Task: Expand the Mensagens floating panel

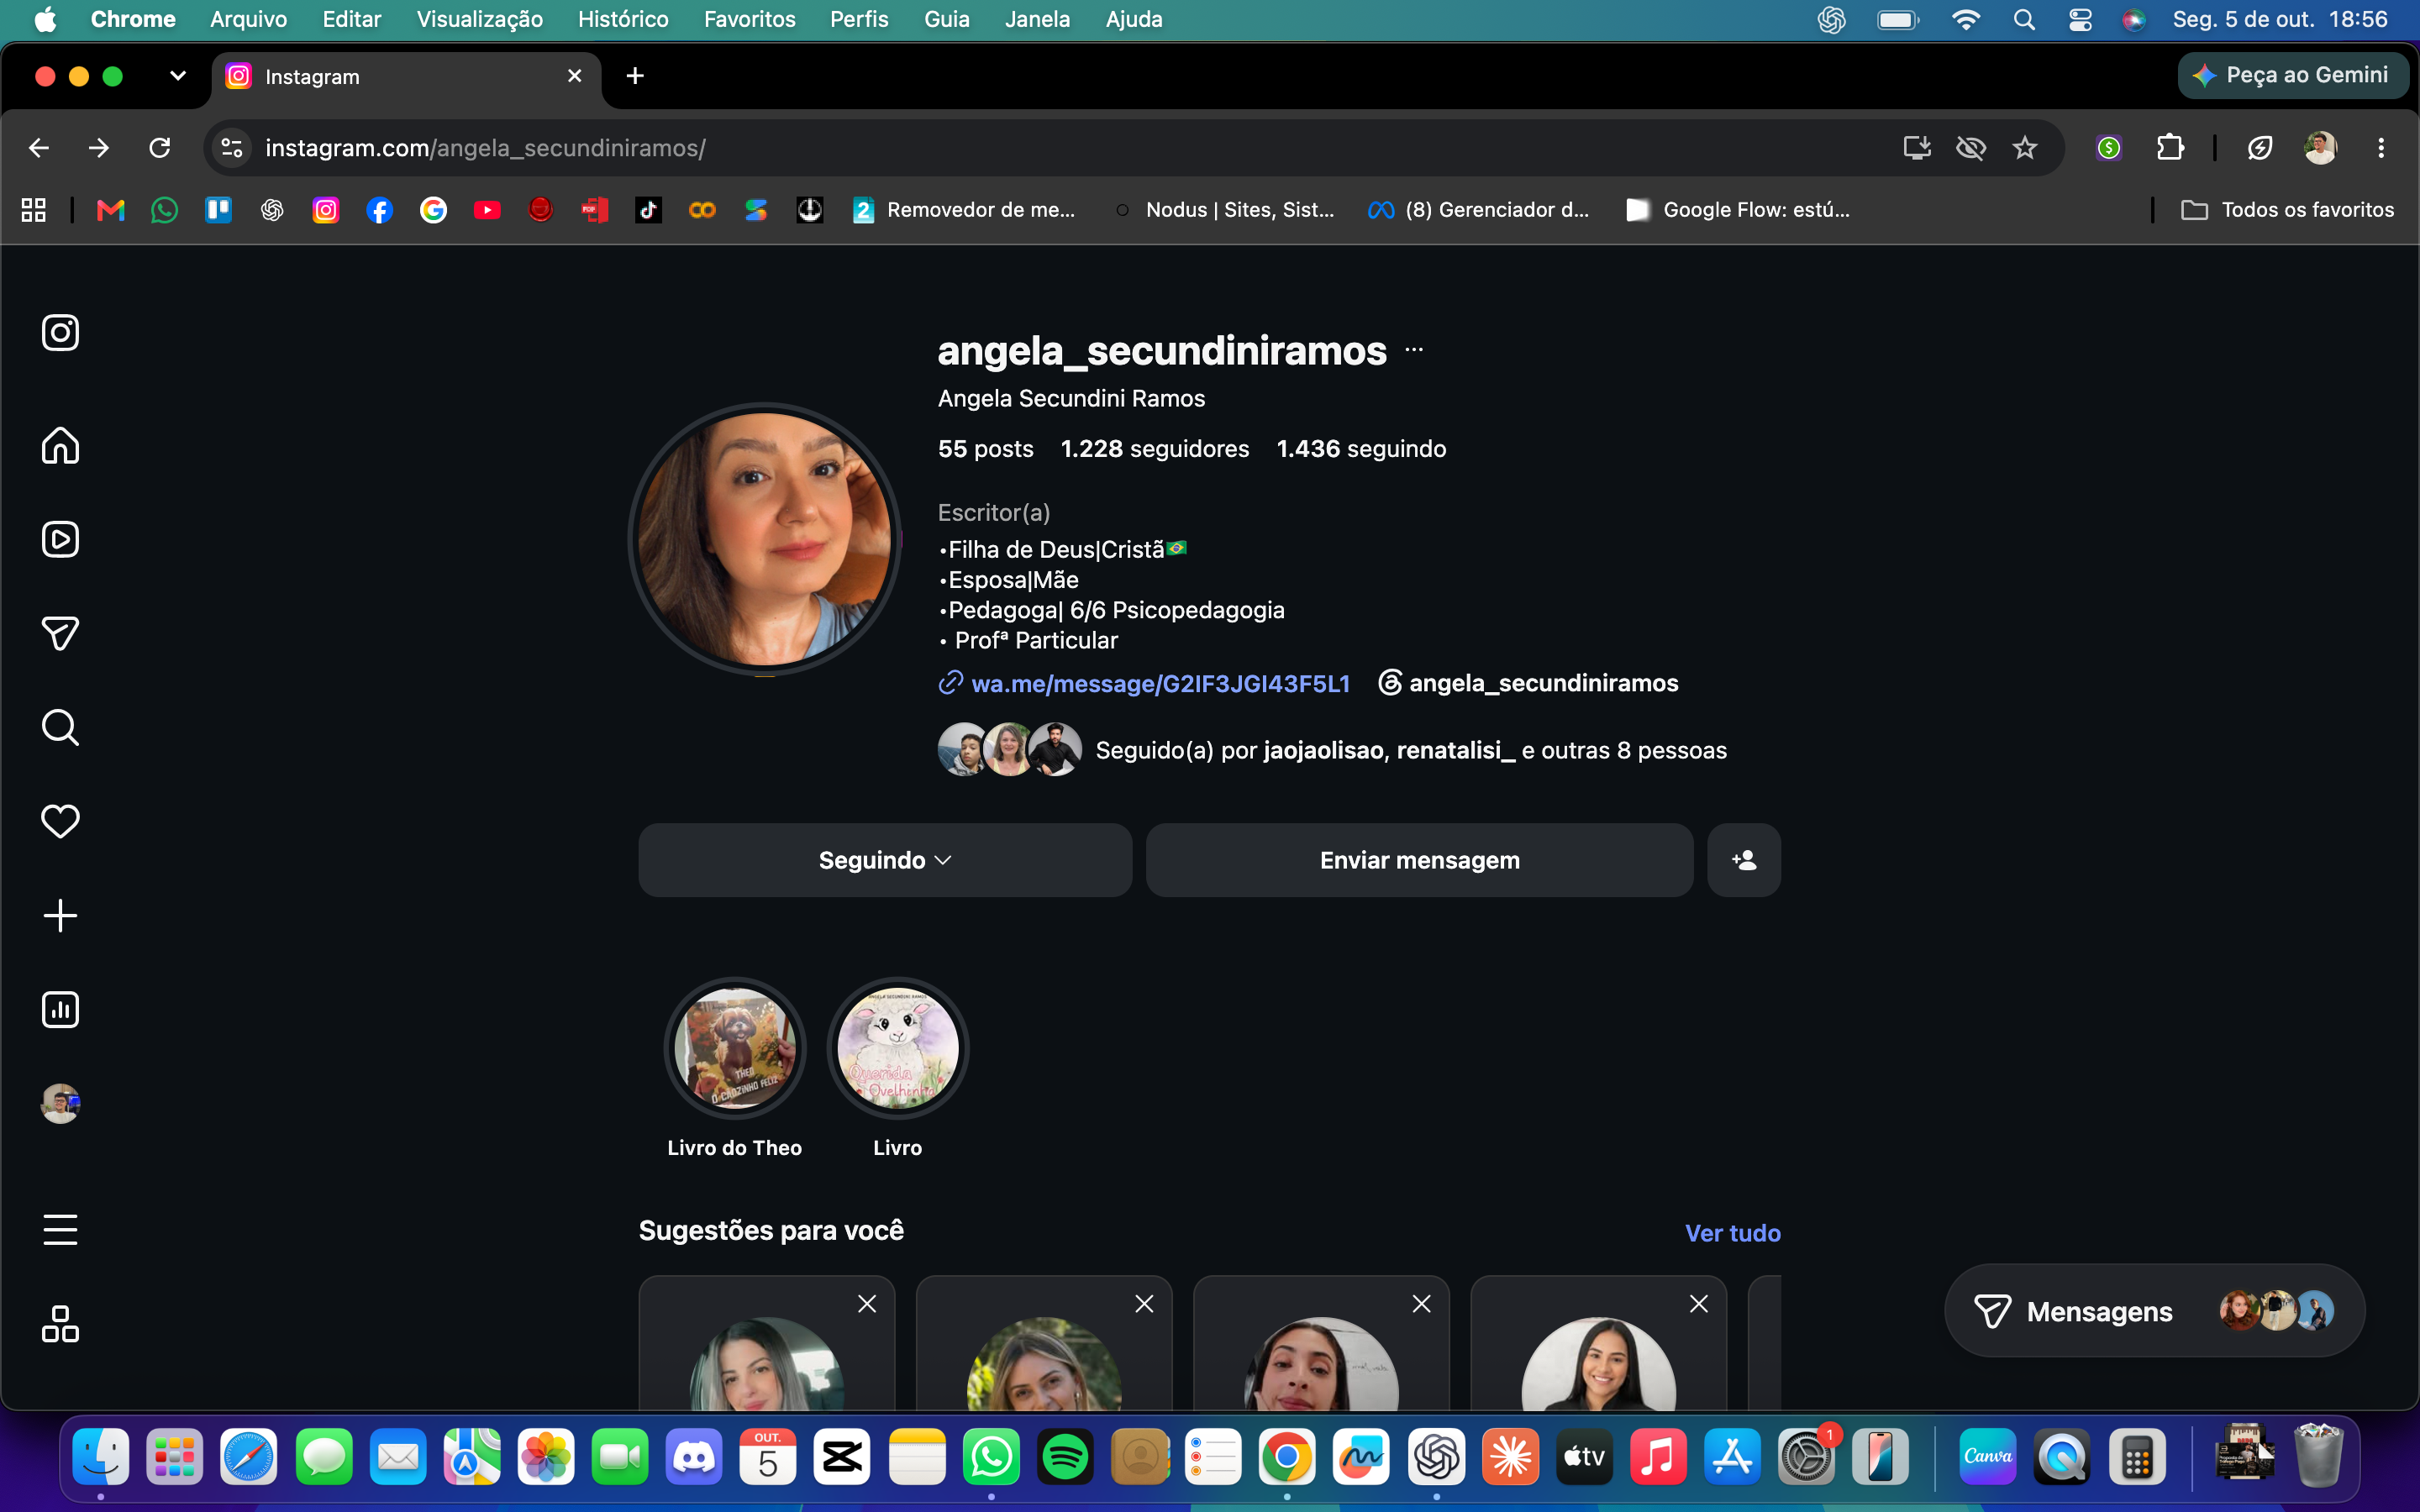Action: [x=2154, y=1310]
